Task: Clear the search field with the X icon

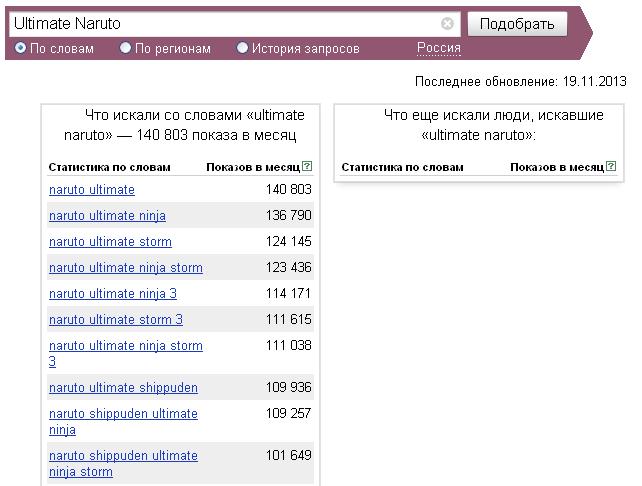Action: [x=447, y=24]
